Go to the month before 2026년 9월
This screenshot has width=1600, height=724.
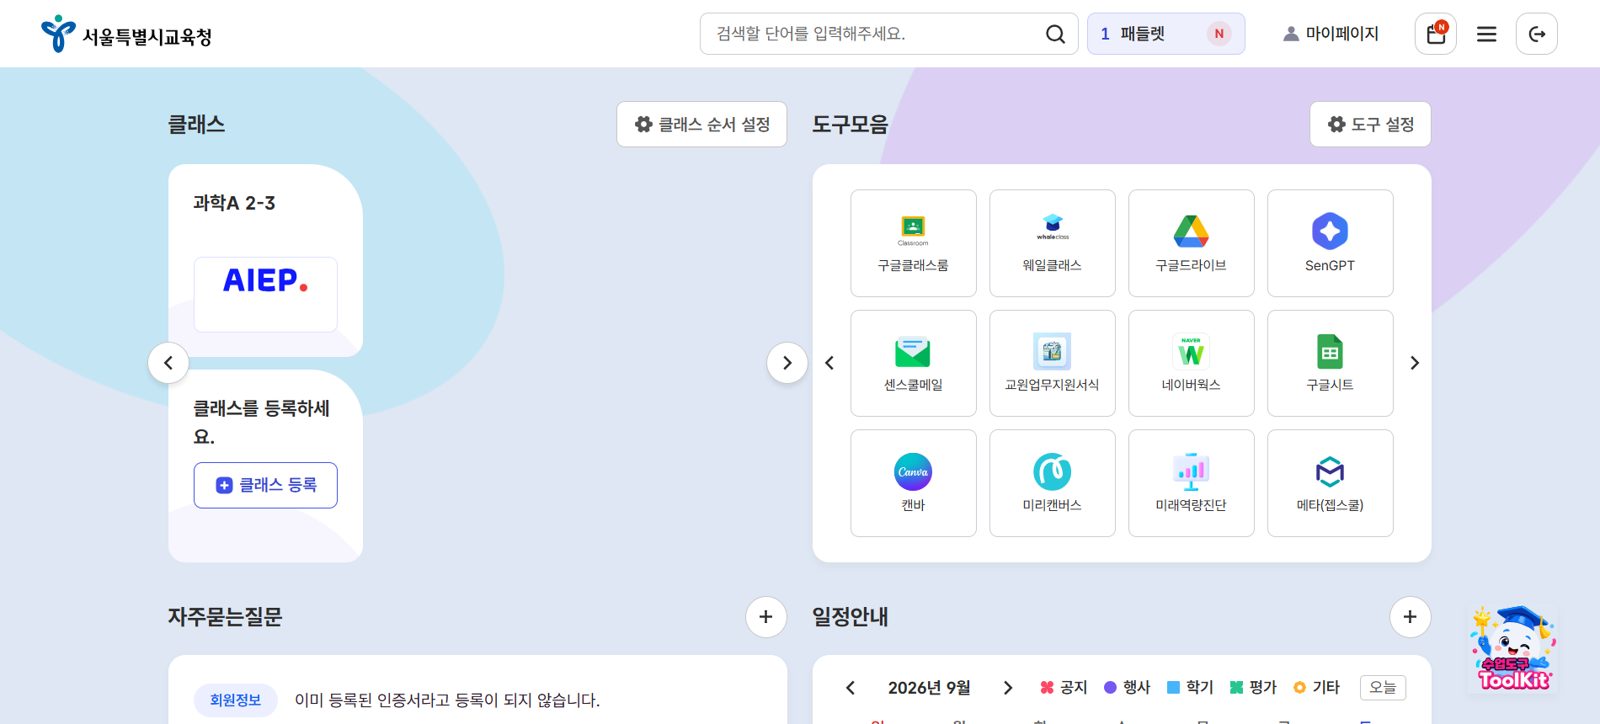click(x=850, y=688)
